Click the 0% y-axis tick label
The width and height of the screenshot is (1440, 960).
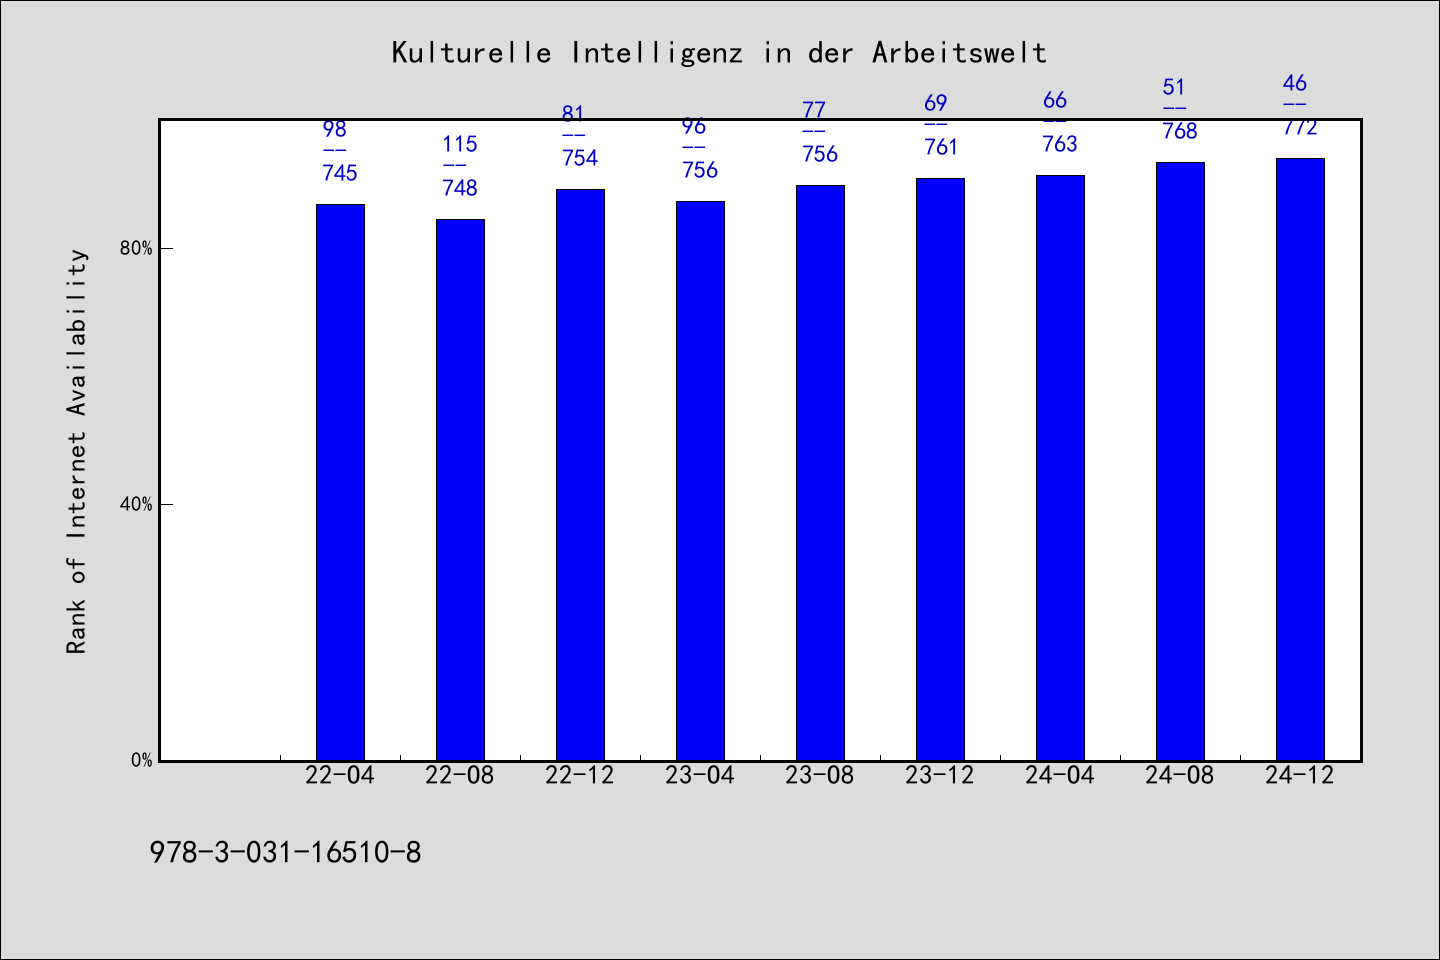(142, 760)
